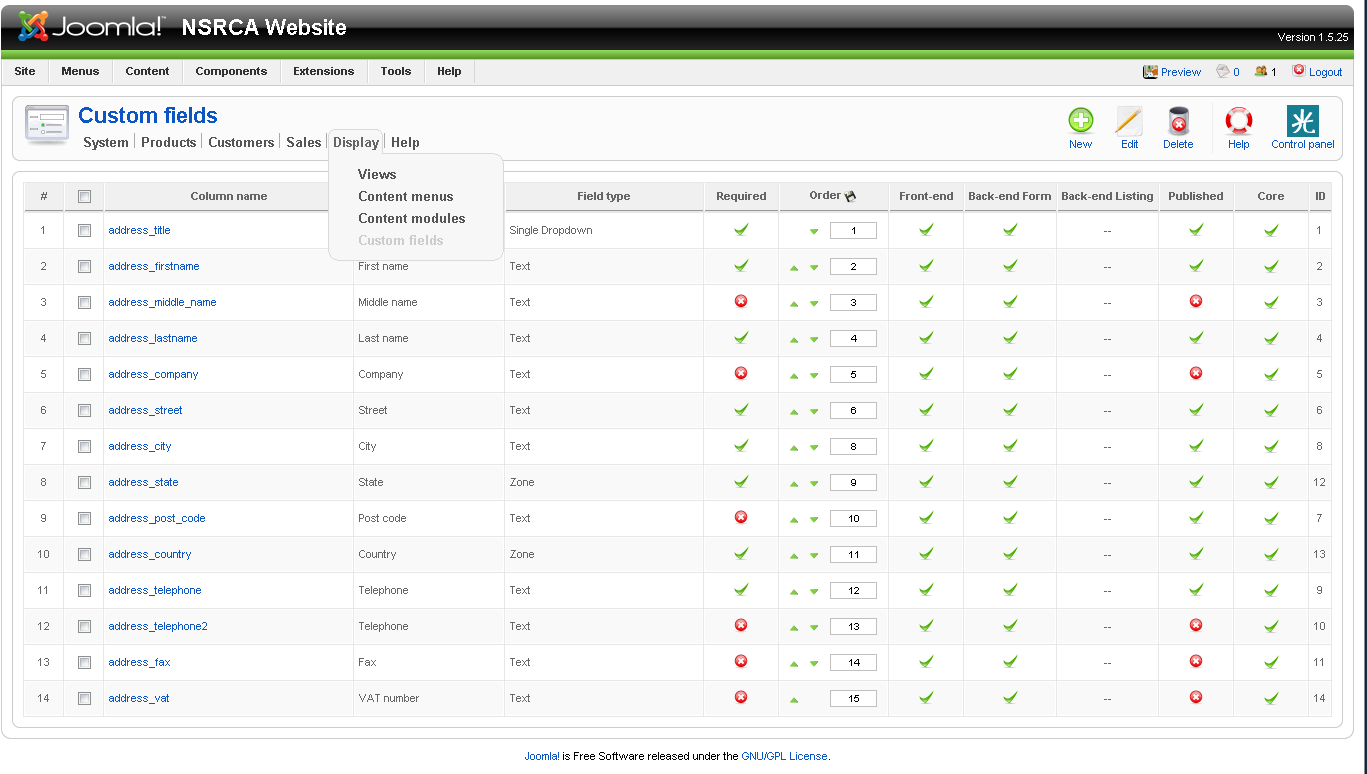Open the Products submenu
This screenshot has width=1367, height=774.
pyautogui.click(x=168, y=143)
